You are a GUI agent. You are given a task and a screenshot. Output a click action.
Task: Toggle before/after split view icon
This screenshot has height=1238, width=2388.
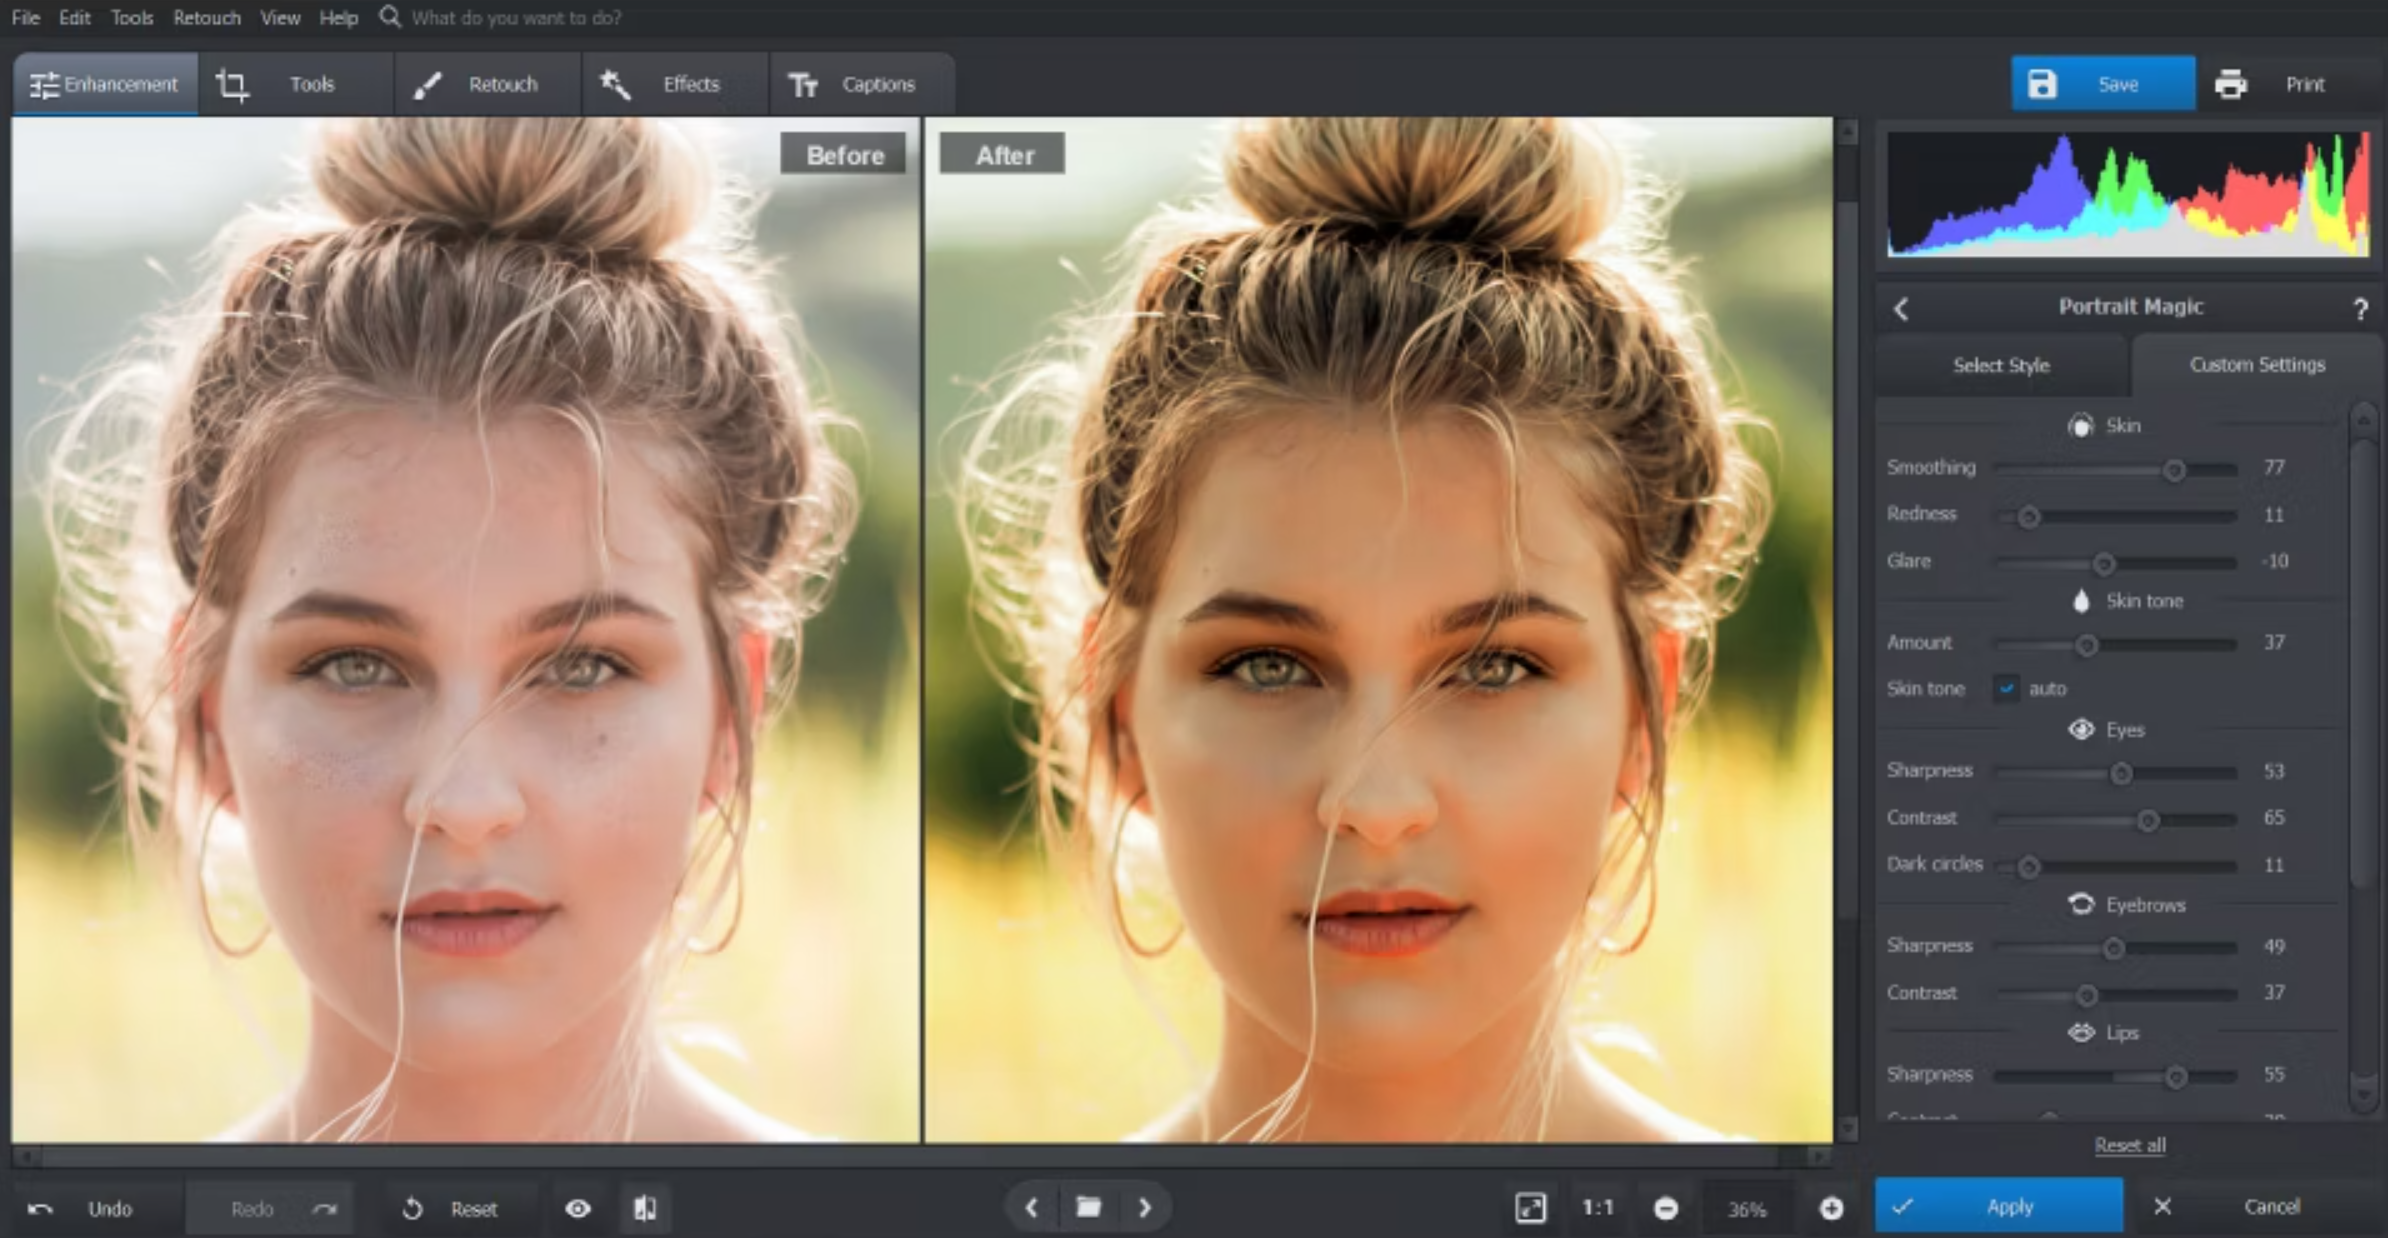(645, 1208)
